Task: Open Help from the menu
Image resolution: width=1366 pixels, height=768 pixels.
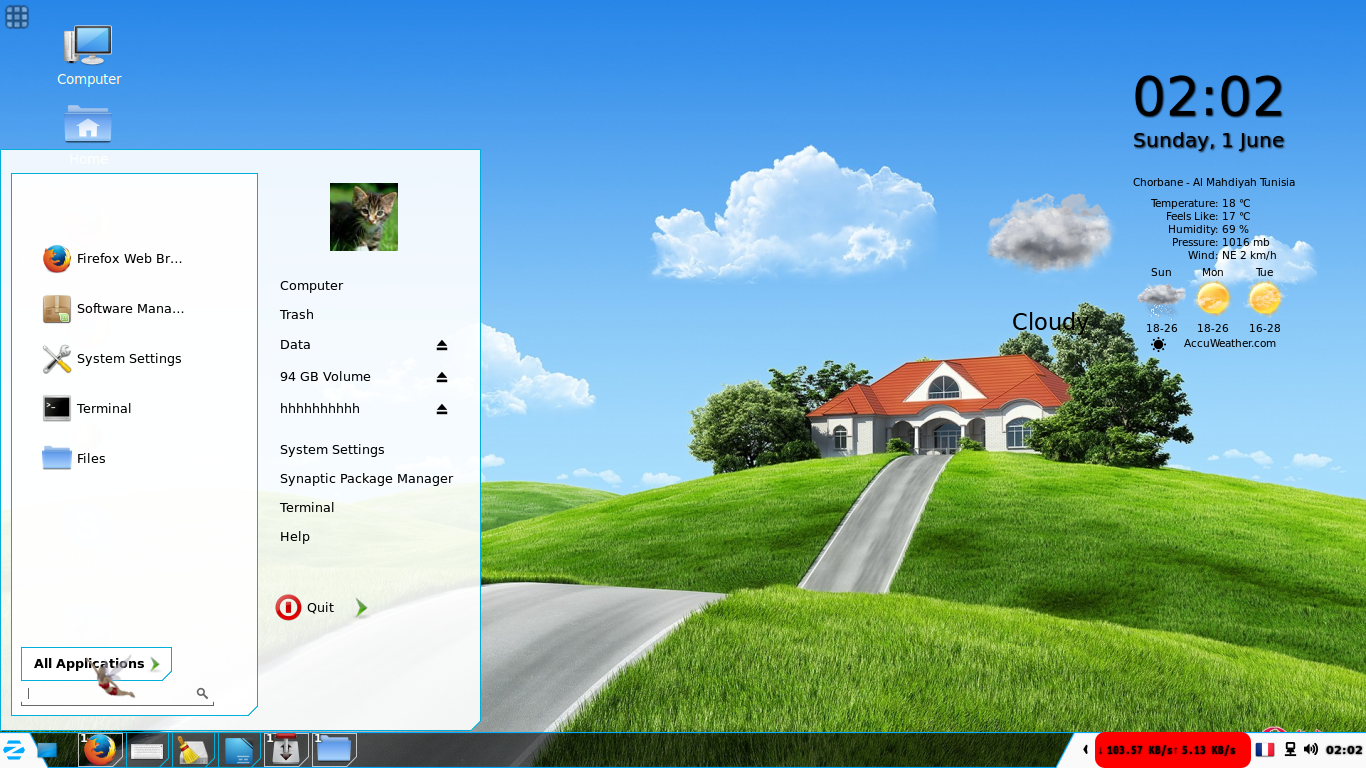Action: (x=295, y=537)
